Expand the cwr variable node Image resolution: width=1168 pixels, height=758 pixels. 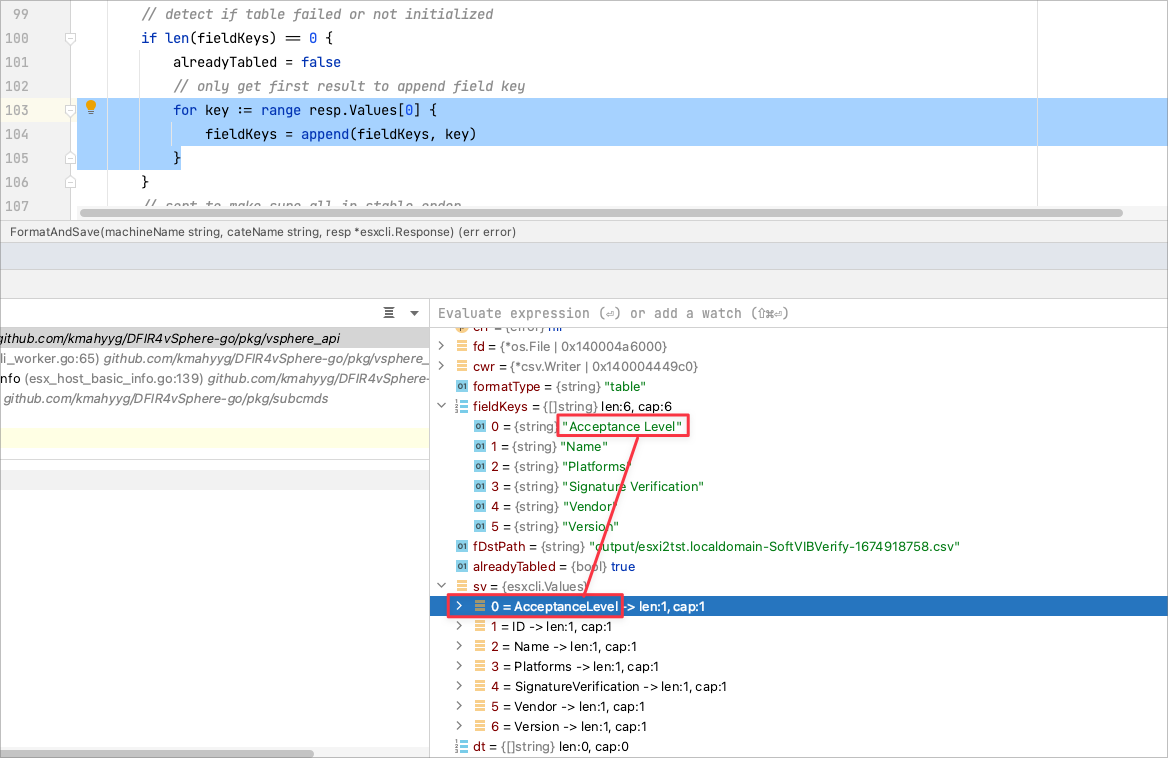pyautogui.click(x=441, y=366)
